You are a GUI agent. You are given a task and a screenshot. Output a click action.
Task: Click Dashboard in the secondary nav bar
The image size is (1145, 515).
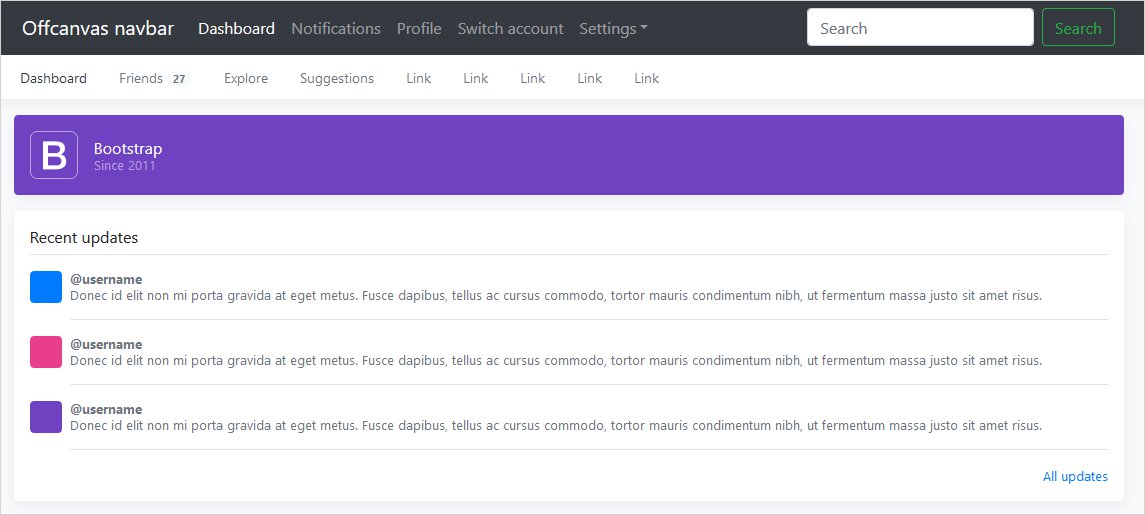point(54,79)
